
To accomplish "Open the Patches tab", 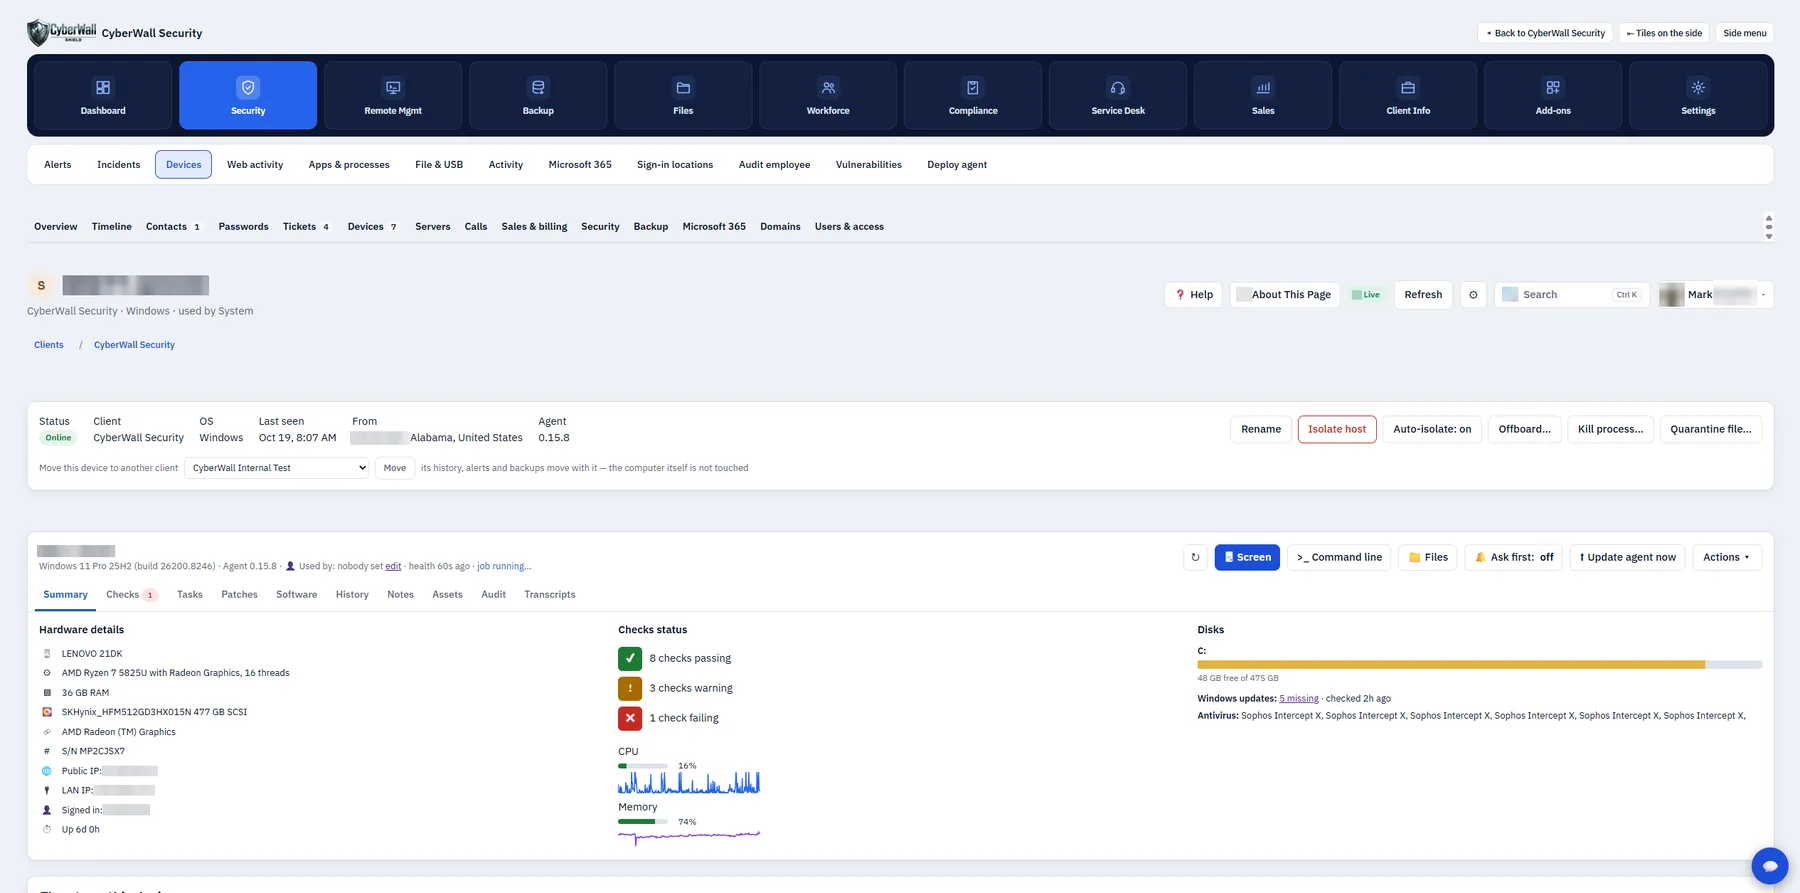I will [x=239, y=595].
